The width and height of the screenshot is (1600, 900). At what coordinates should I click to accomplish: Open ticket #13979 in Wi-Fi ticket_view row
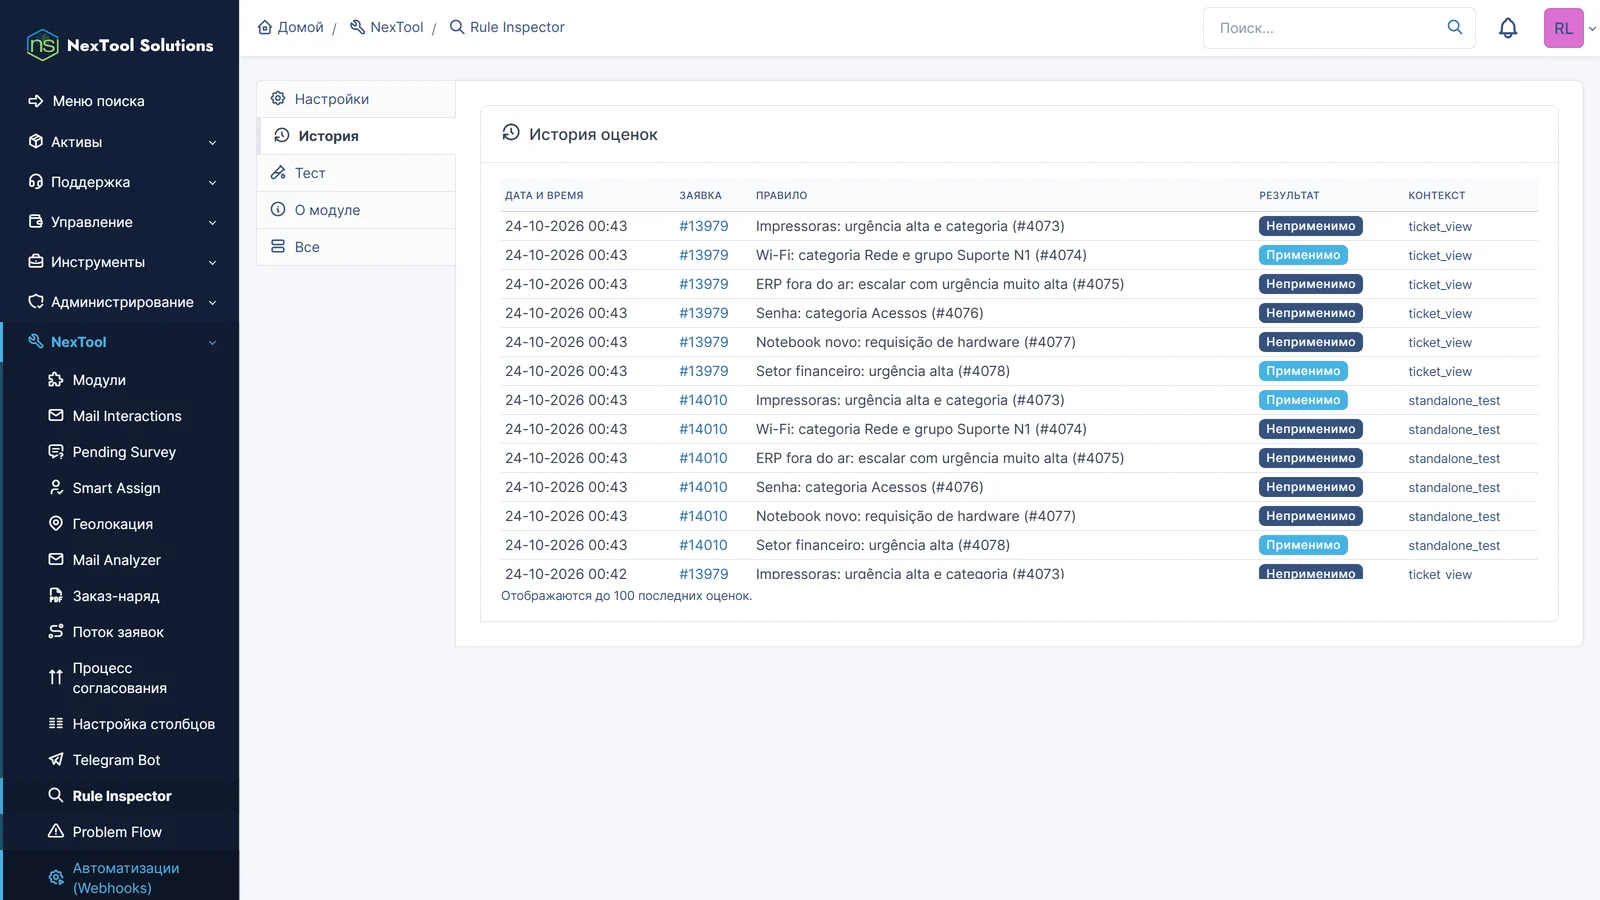[x=704, y=255]
